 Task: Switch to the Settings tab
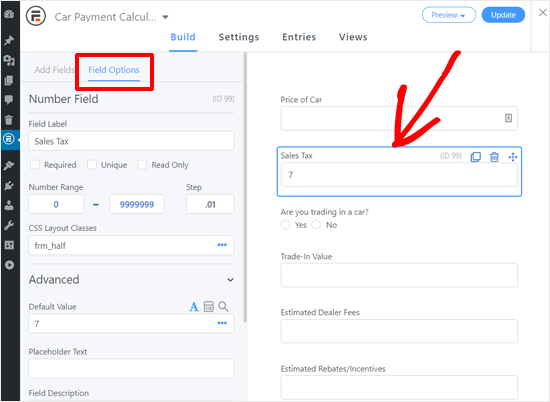point(239,37)
